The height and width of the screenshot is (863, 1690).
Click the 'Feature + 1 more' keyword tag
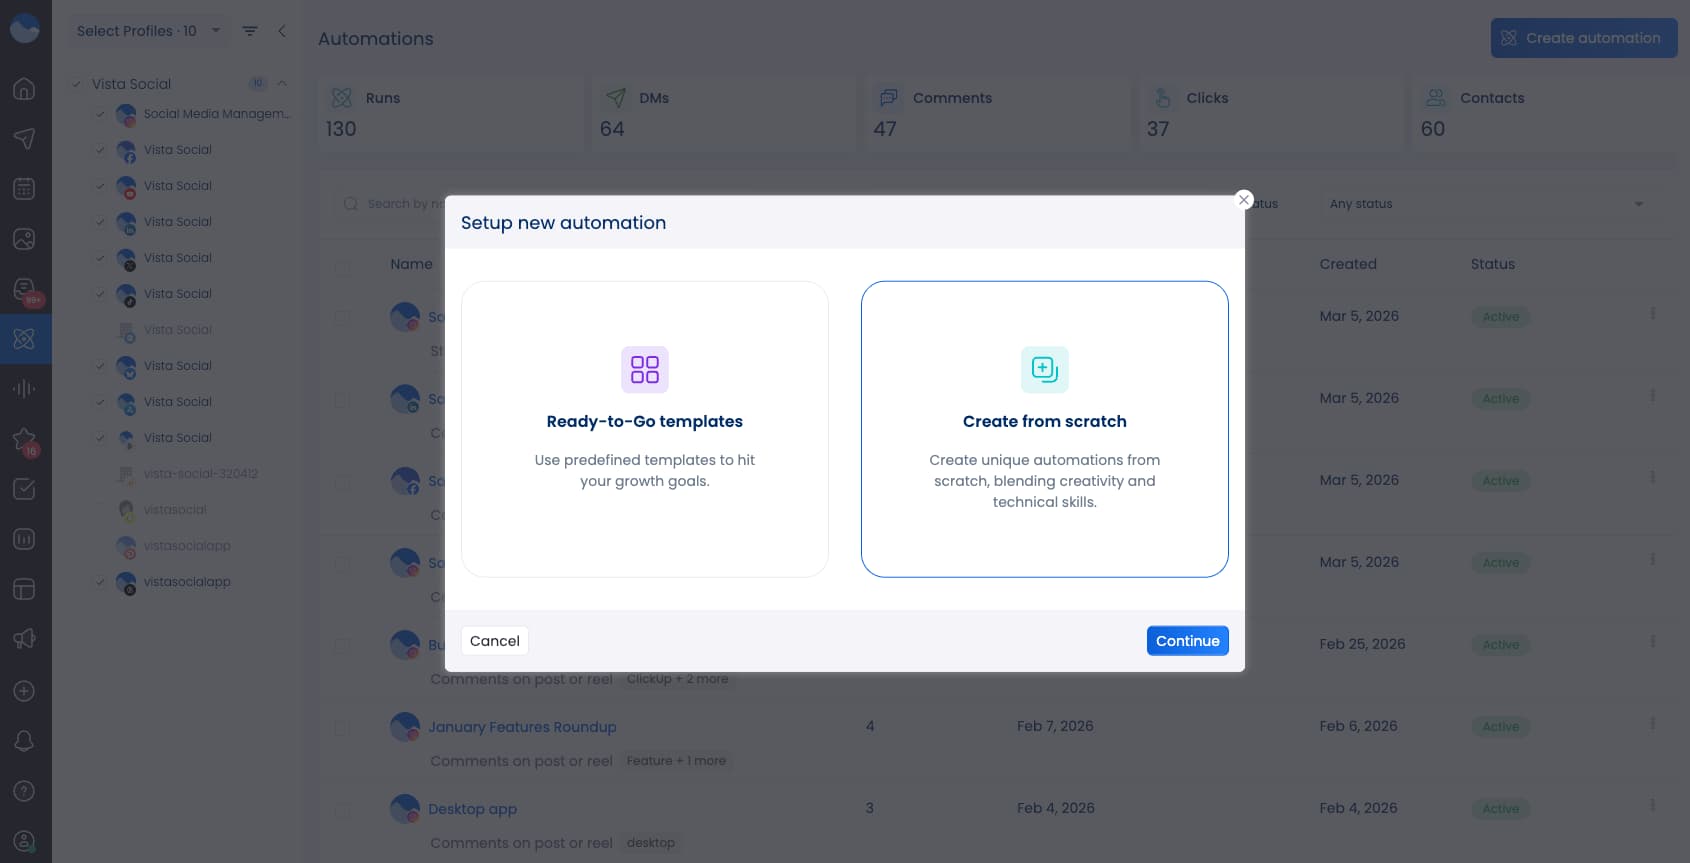click(x=677, y=761)
